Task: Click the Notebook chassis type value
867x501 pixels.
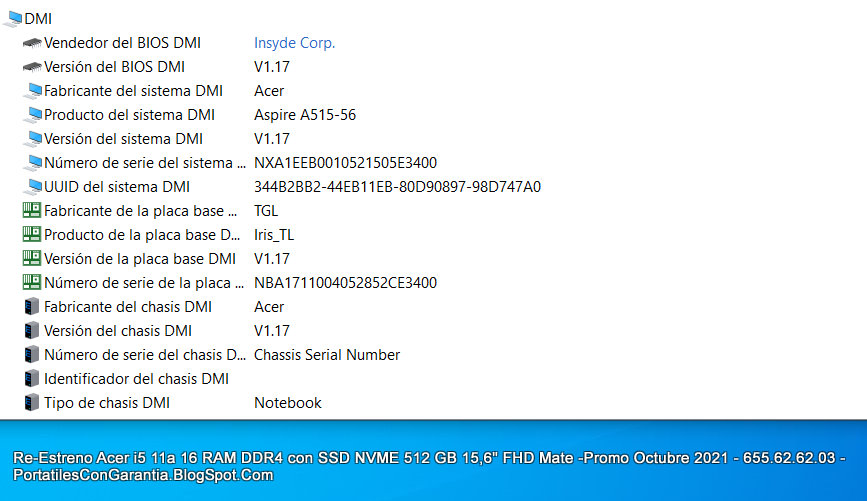Action: [288, 403]
